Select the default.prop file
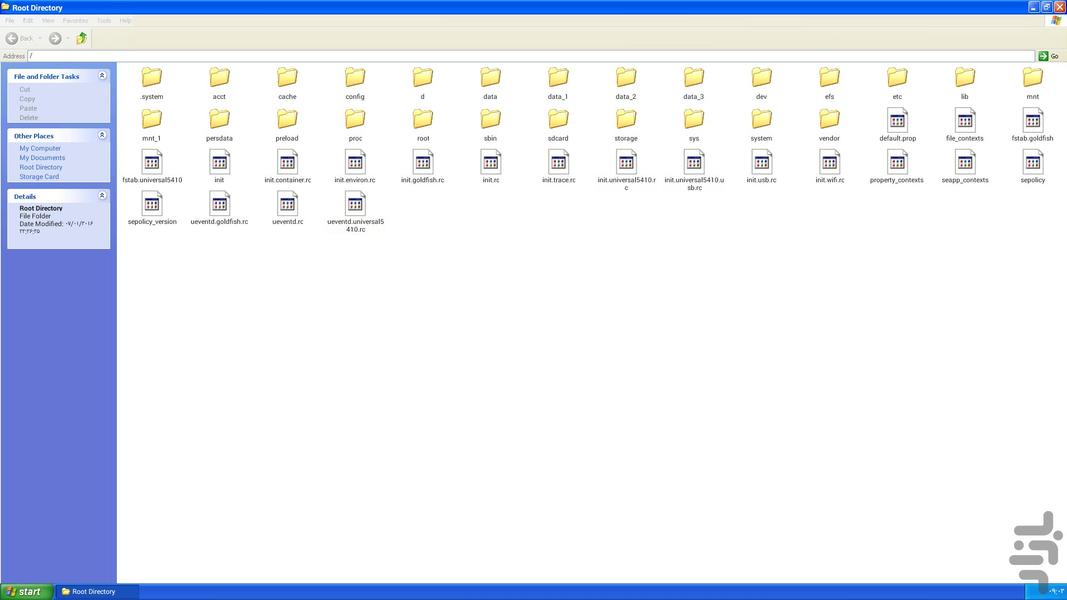The height and width of the screenshot is (600, 1067). click(897, 120)
